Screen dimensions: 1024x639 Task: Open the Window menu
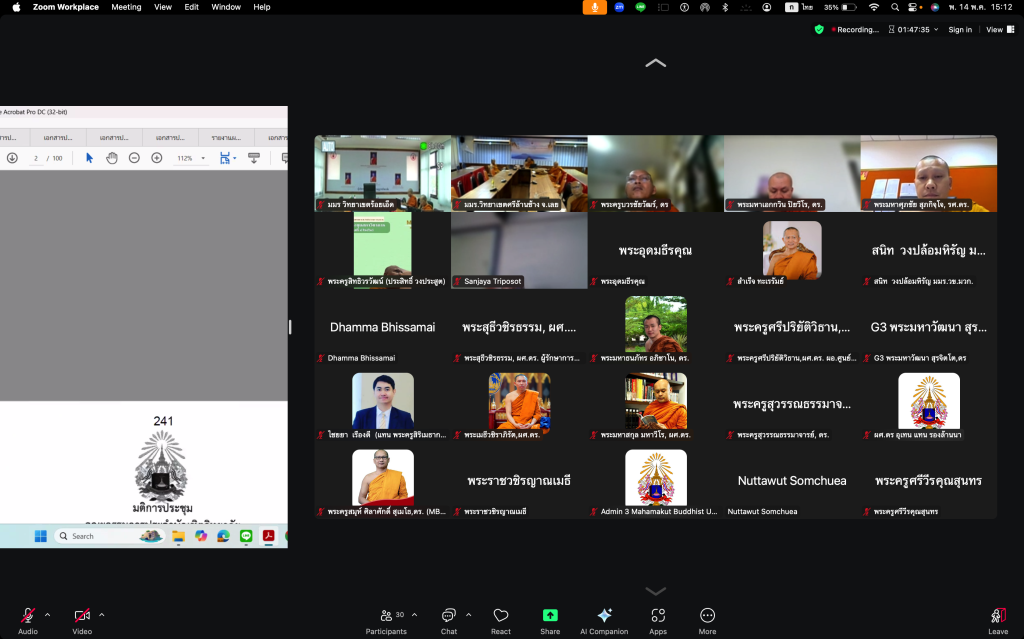226,7
